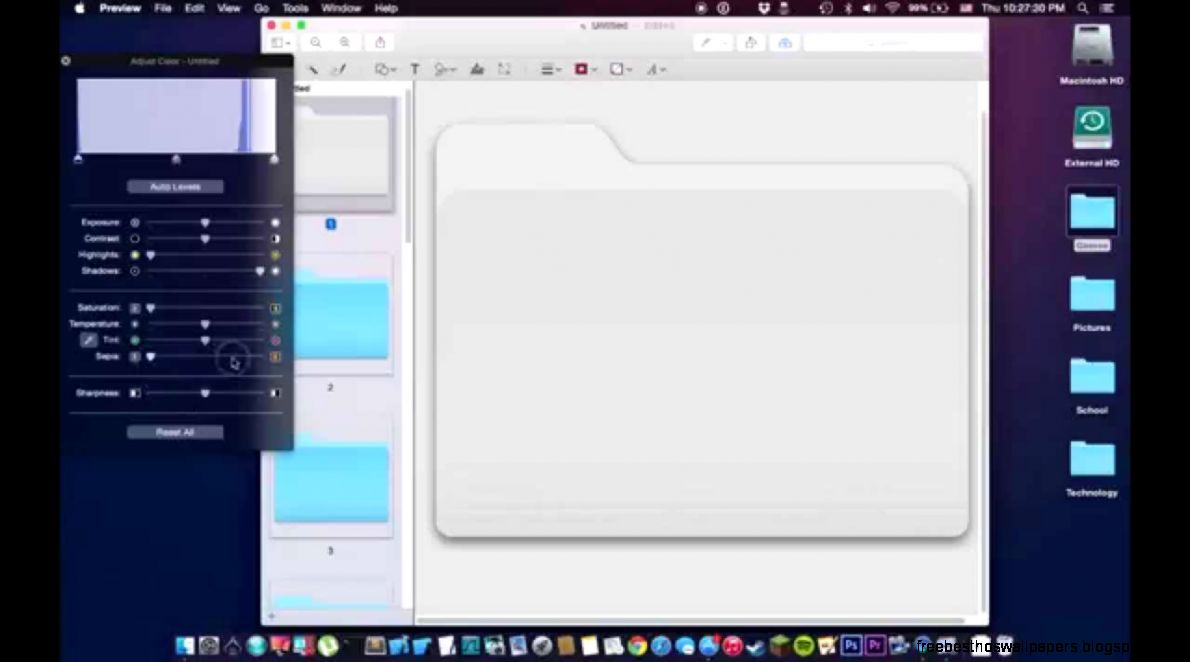Click the Reset All button
This screenshot has height=662, width=1190.
coord(175,431)
